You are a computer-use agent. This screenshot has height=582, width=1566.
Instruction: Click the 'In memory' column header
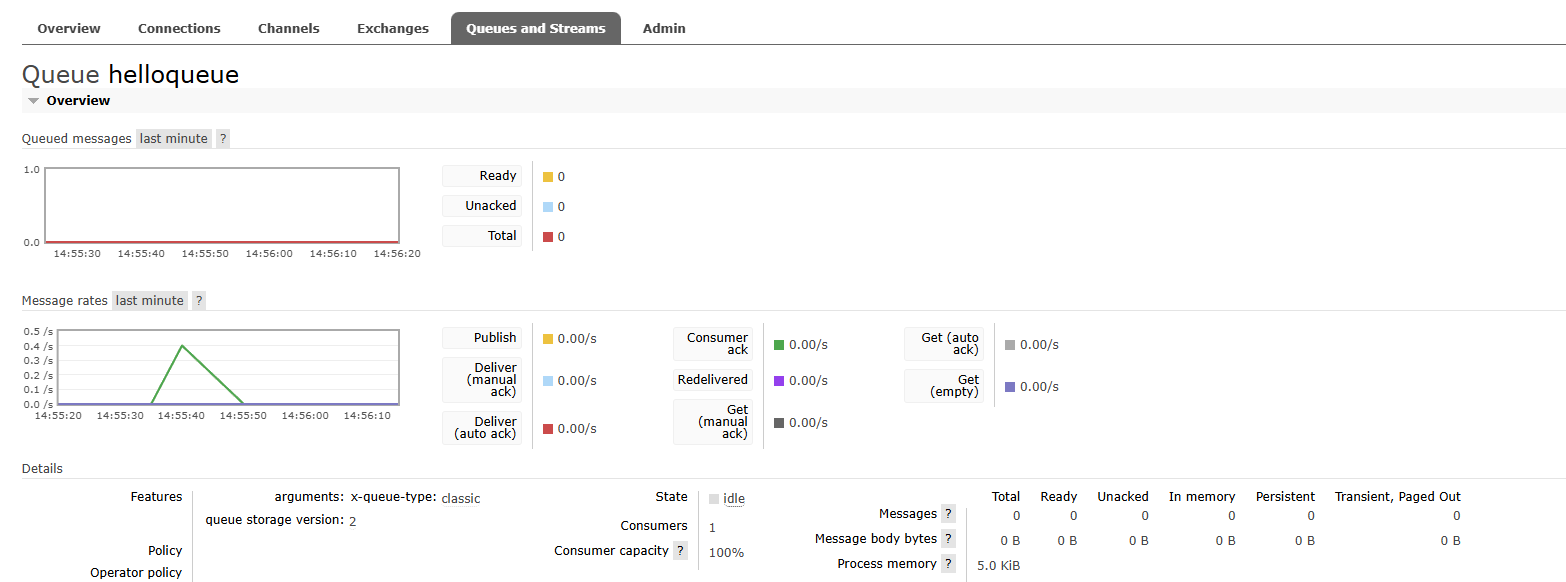point(1202,497)
